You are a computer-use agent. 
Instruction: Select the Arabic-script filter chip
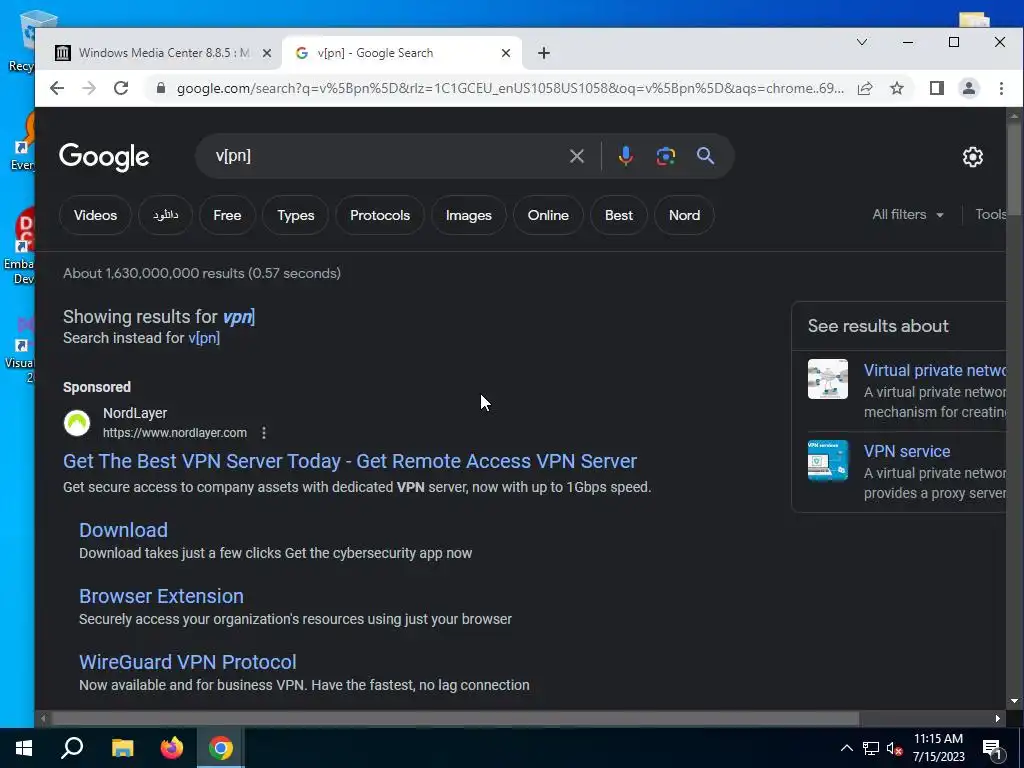point(165,215)
